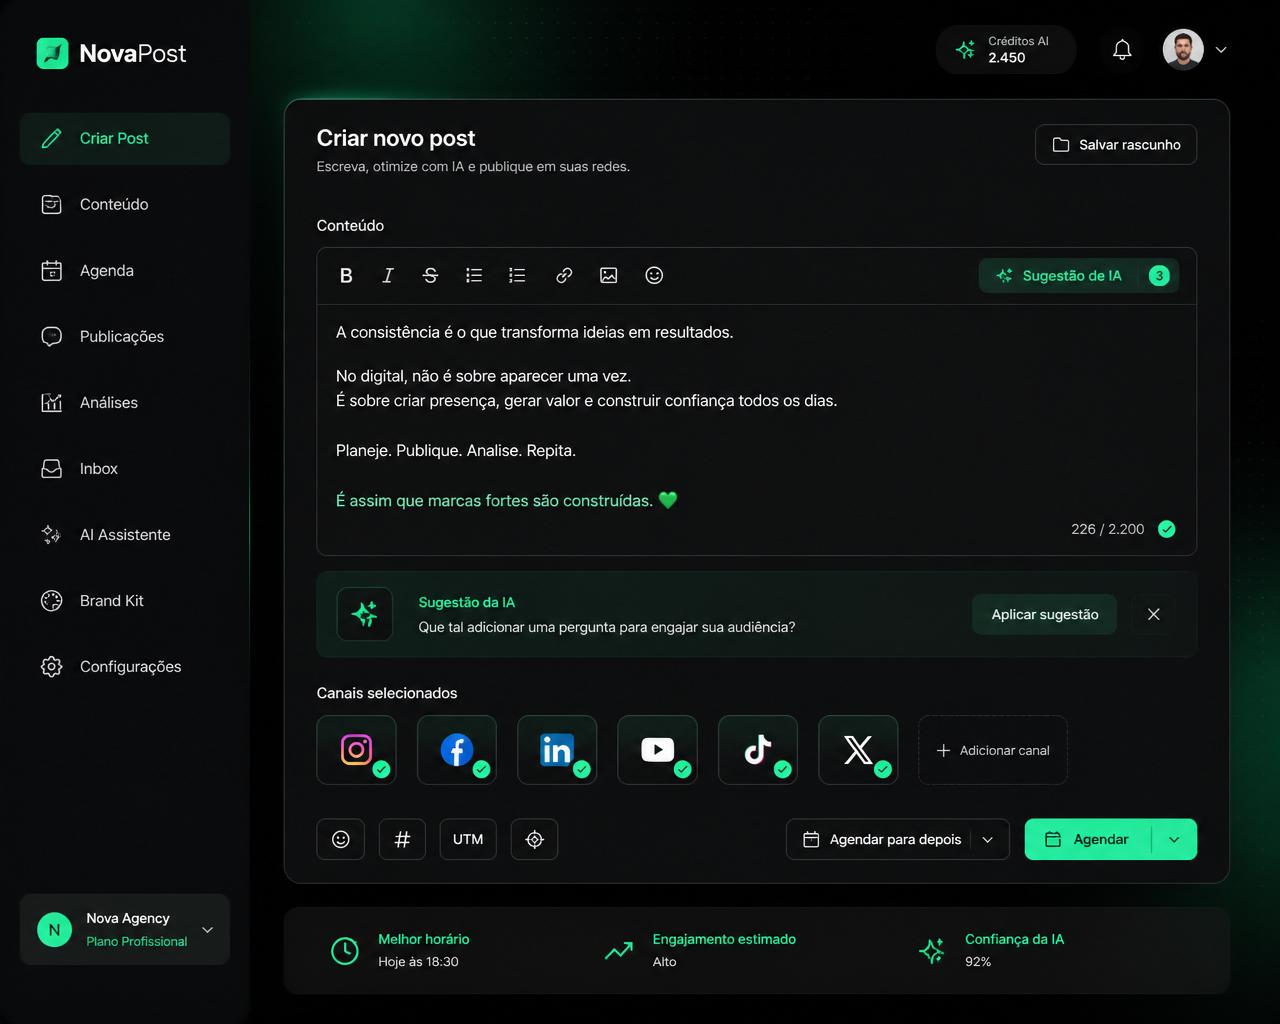Viewport: 1280px width, 1024px height.
Task: Click Aplicar sugestão button
Action: [x=1045, y=614]
